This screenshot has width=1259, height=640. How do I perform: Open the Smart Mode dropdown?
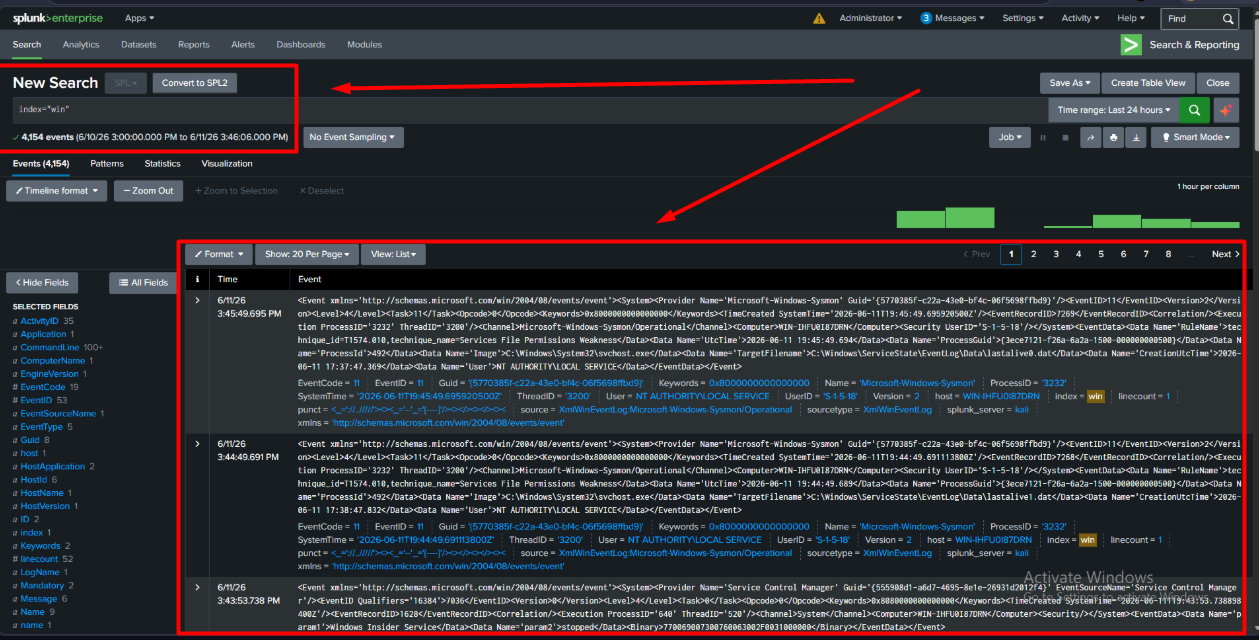pyautogui.click(x=1195, y=137)
